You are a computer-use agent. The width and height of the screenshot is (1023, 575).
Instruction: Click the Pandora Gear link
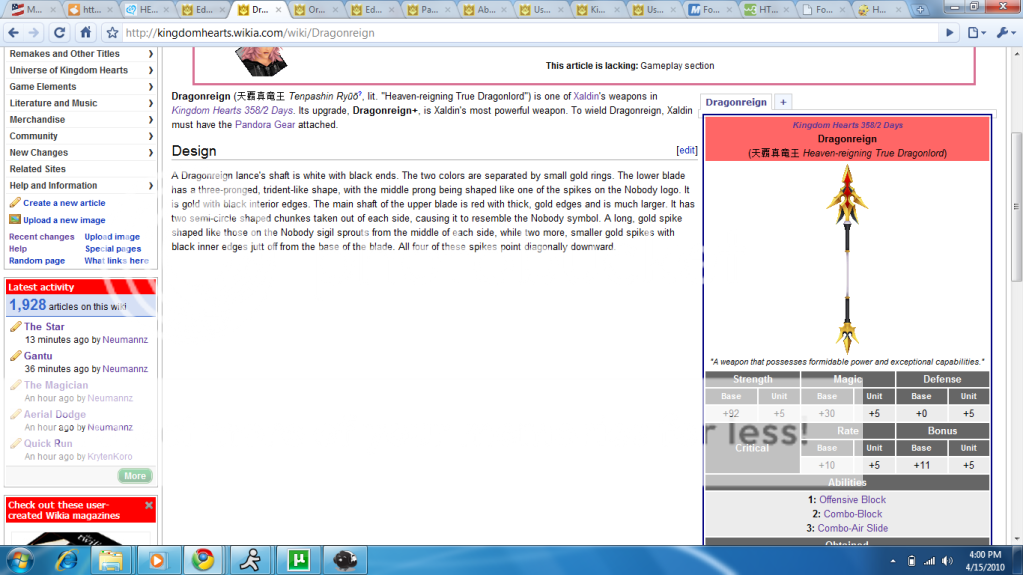(x=266, y=125)
